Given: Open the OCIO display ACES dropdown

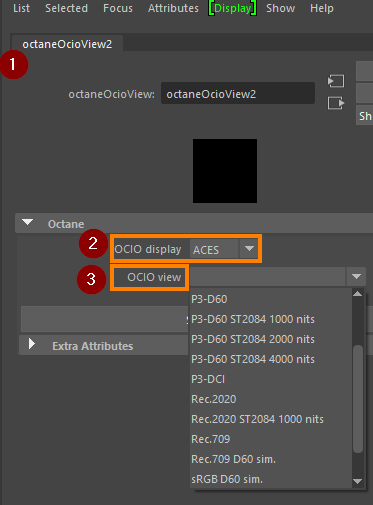Looking at the screenshot, I should click(224, 249).
